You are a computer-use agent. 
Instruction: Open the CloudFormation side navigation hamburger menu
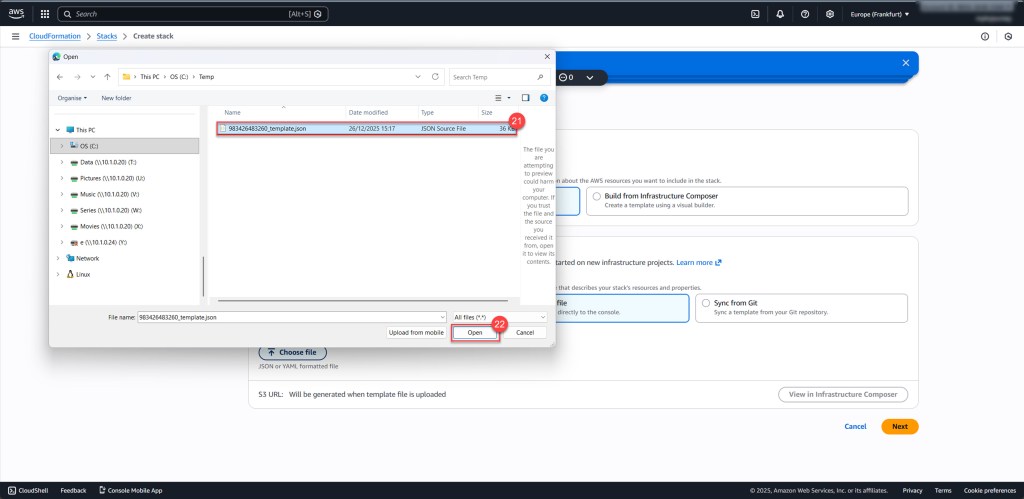15,36
